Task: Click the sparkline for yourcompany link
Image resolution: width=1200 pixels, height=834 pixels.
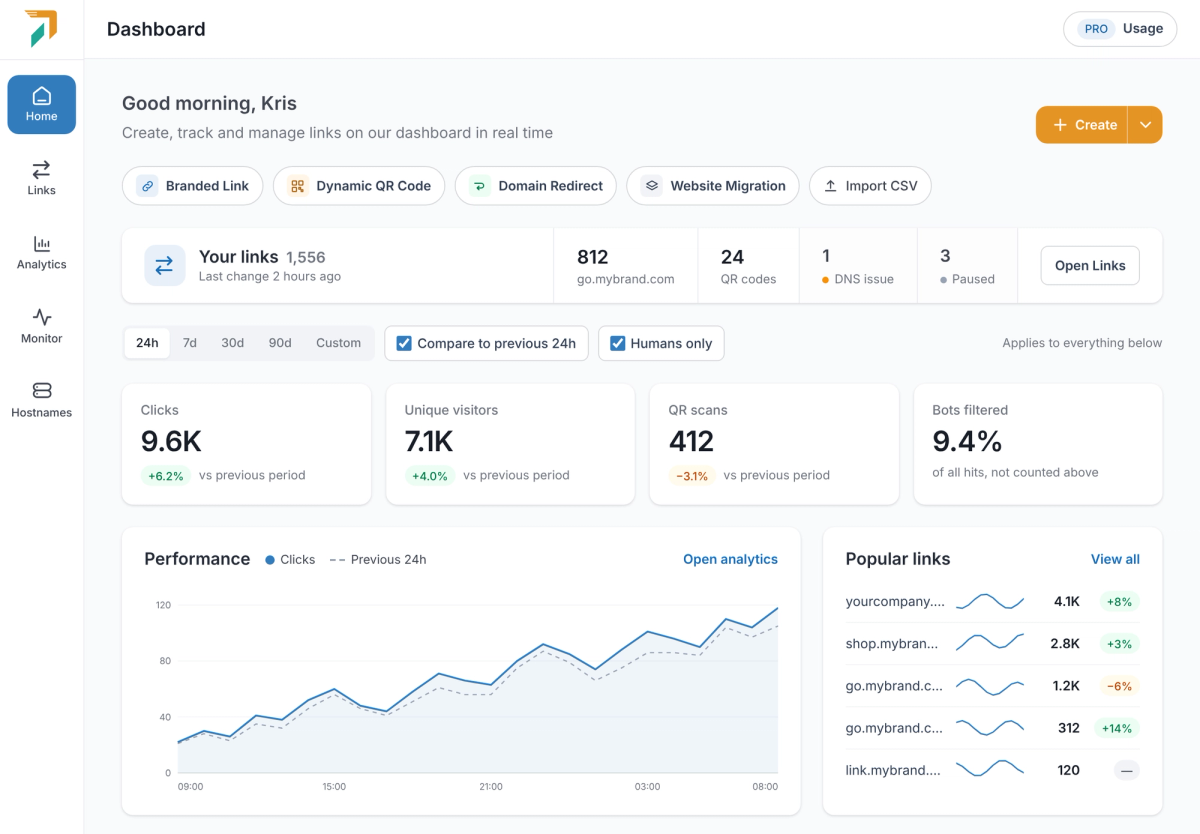Action: coord(990,602)
